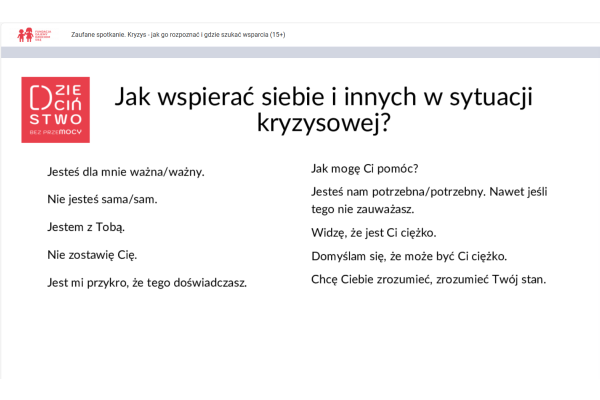Click the line 'Nie jesteś sama/sam.'
600x400 pixels.
click(103, 199)
